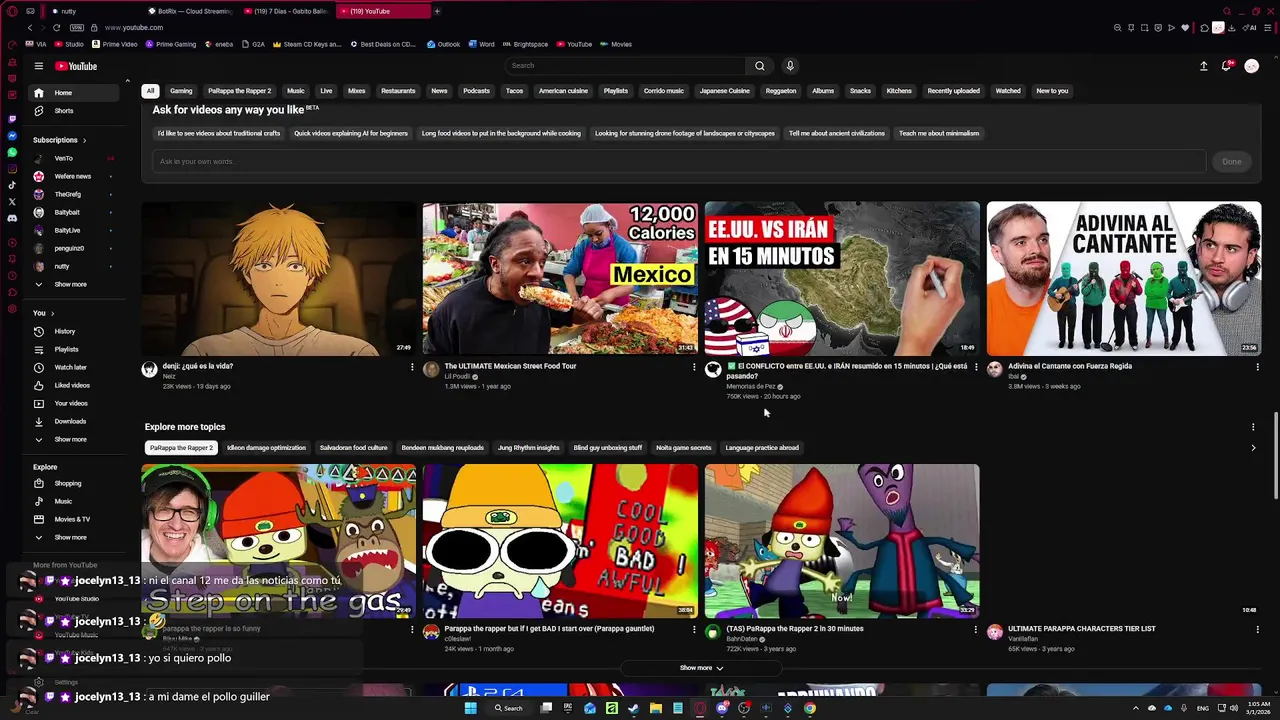Click the Done button
This screenshot has width=1280, height=720.
tap(1232, 162)
